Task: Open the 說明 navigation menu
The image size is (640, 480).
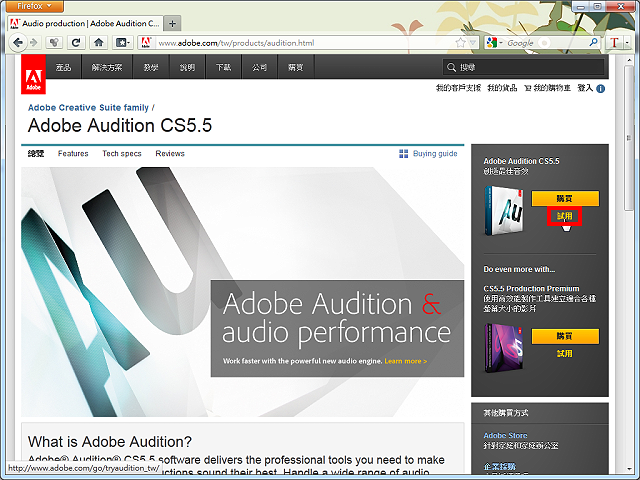Action: [187, 67]
